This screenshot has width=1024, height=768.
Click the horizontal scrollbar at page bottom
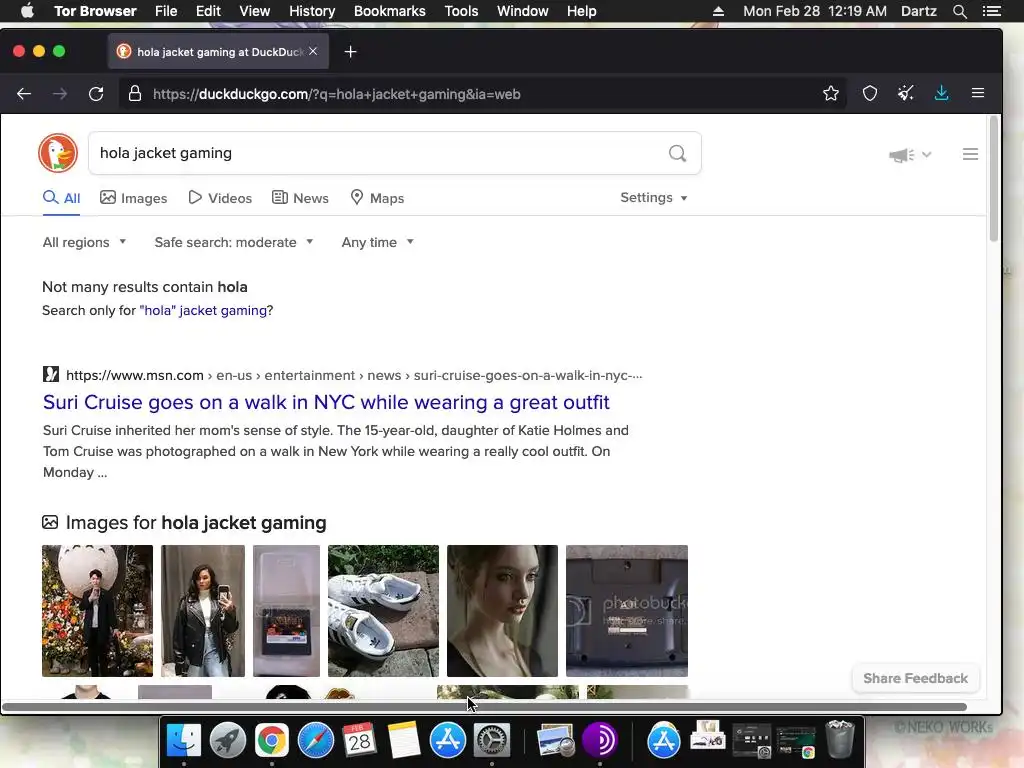point(484,707)
